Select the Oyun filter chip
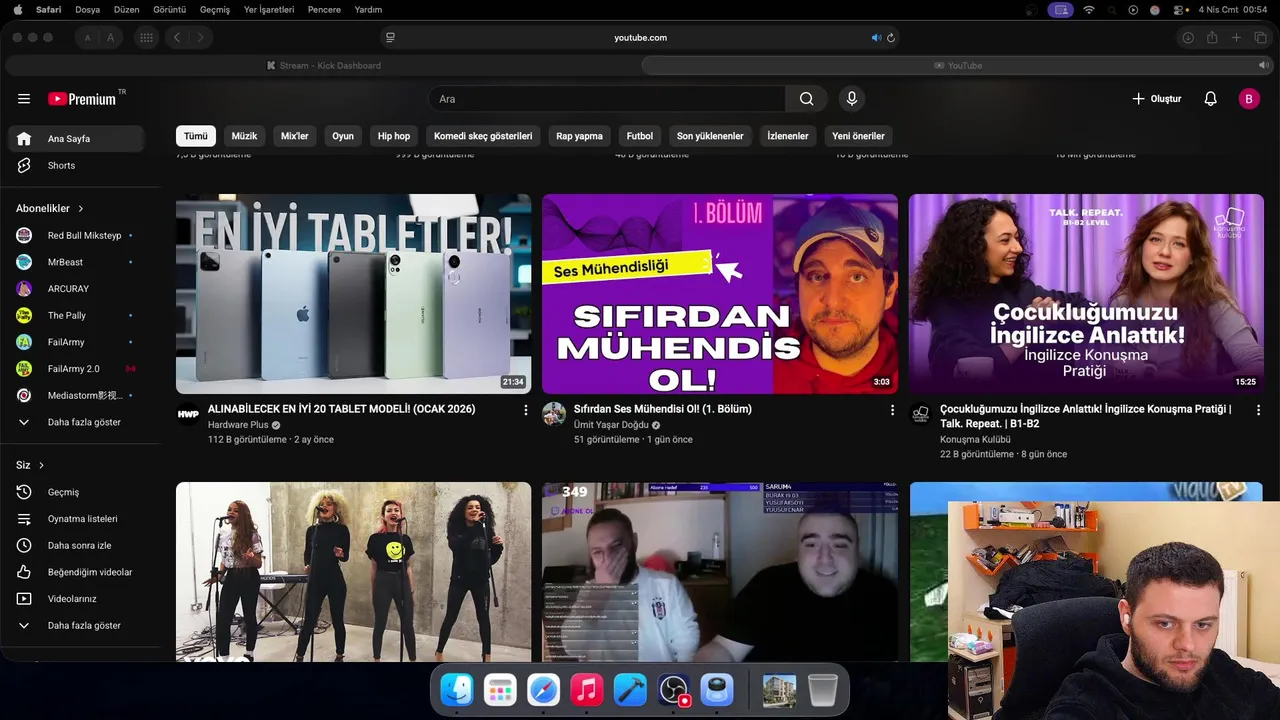1280x720 pixels. (343, 136)
